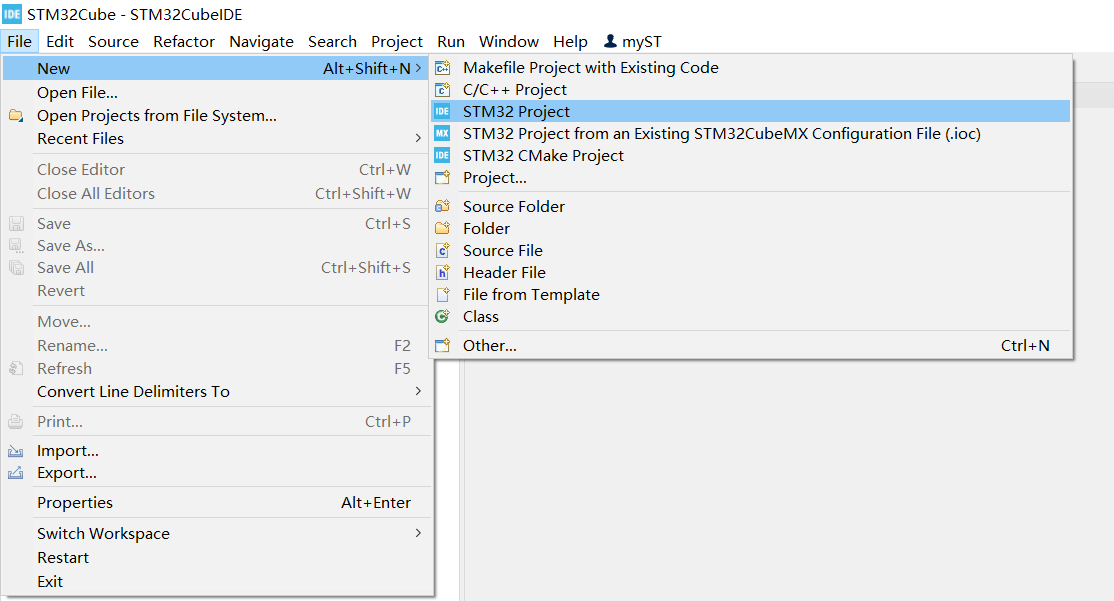Click Export... in File menu

click(217, 472)
